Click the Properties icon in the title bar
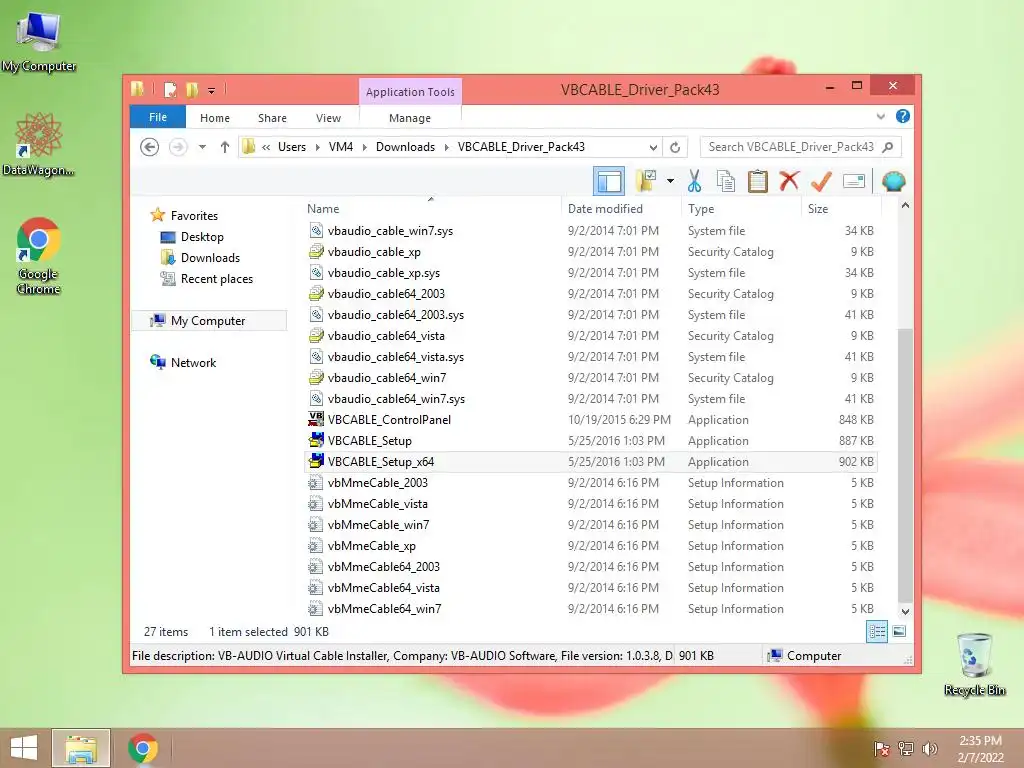Screen dimensions: 1024x768 point(170,89)
